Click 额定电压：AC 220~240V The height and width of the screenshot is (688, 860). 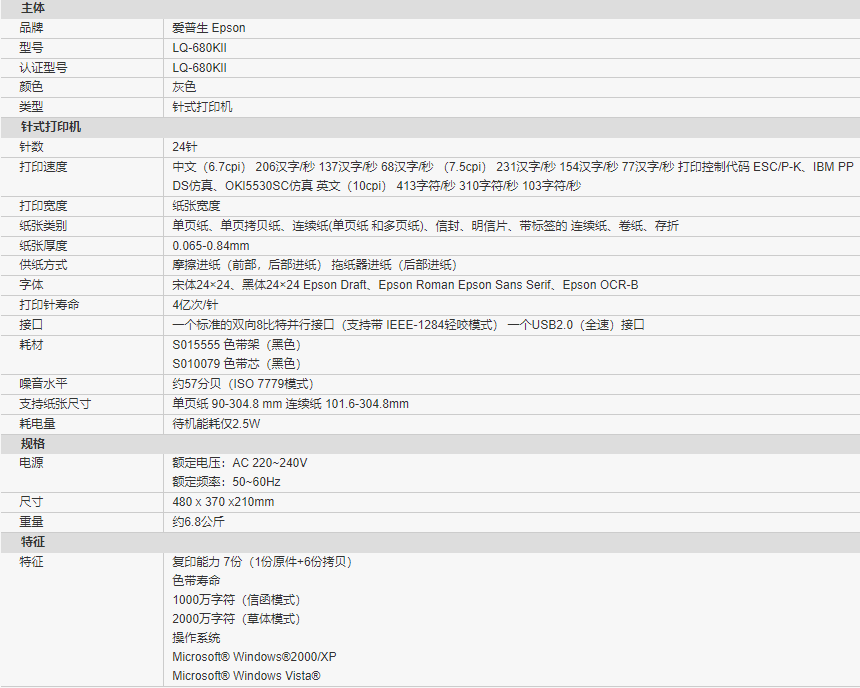pos(240,463)
